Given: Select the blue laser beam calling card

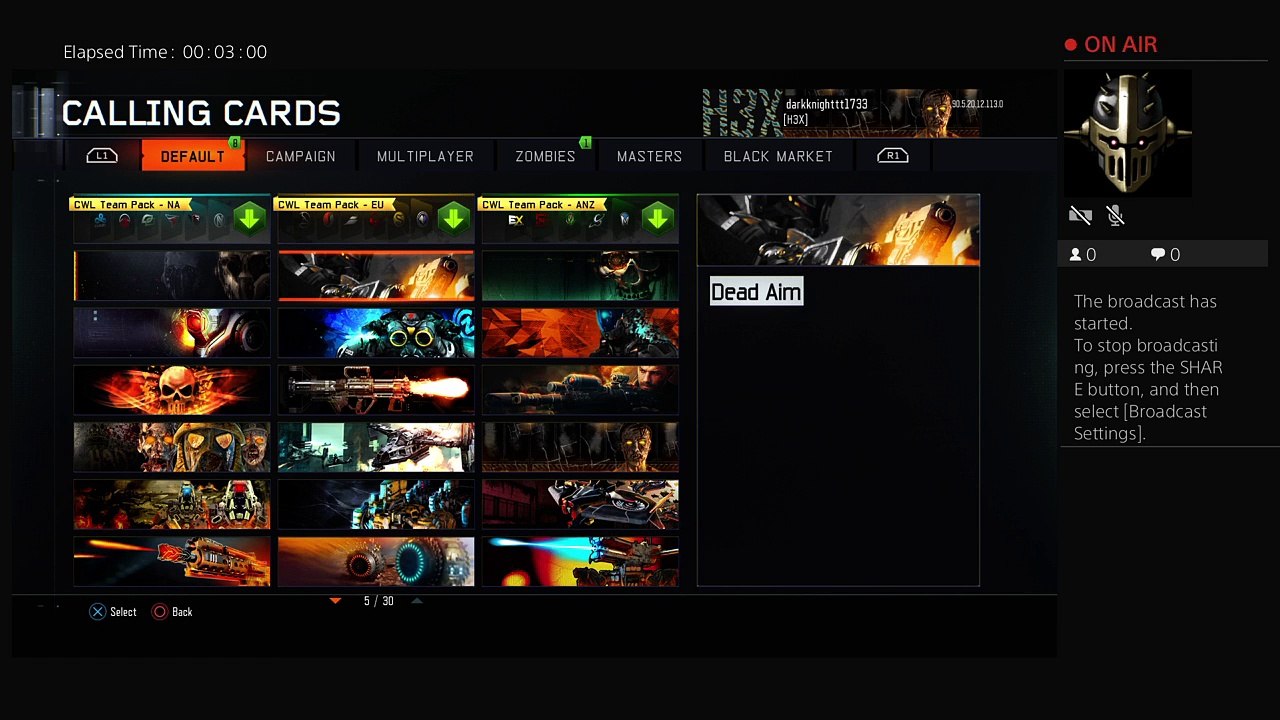Looking at the screenshot, I should pos(580,562).
